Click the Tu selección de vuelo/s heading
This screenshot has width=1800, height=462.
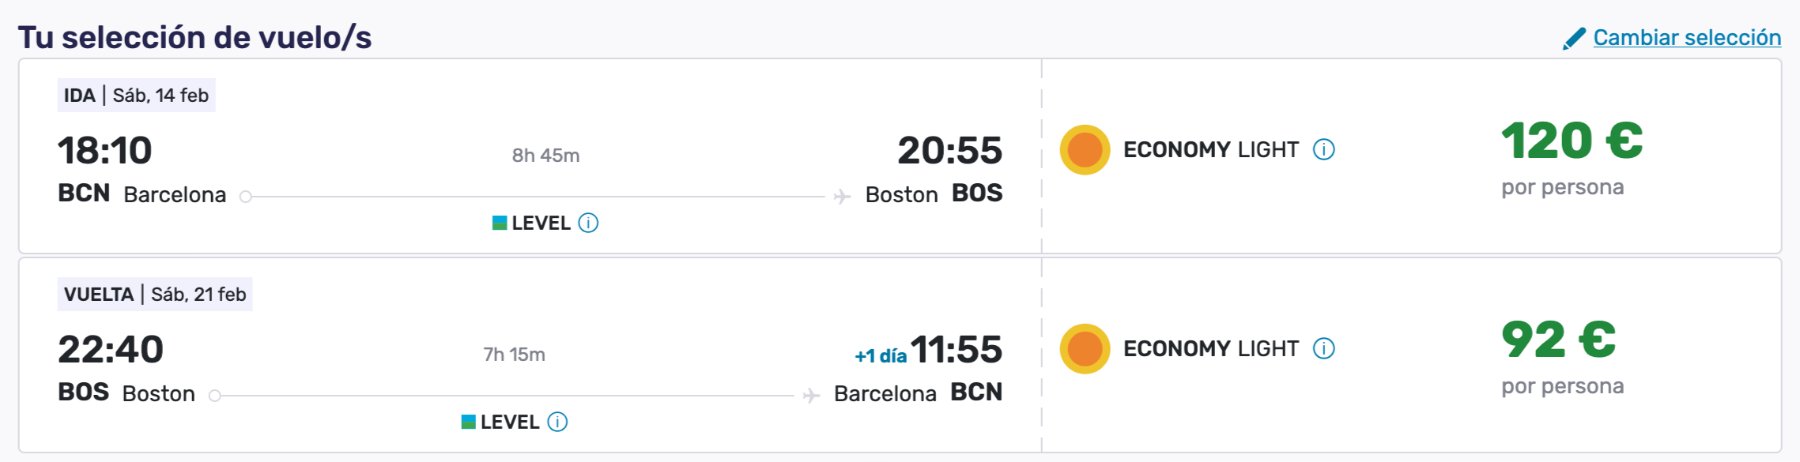pyautogui.click(x=195, y=38)
